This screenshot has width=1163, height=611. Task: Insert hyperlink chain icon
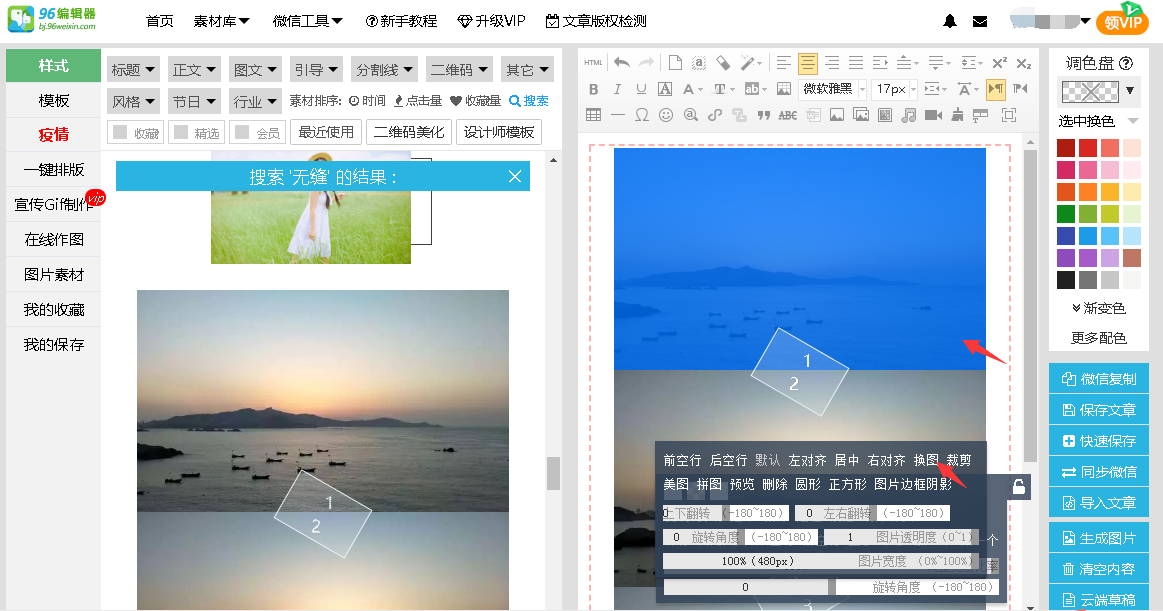tap(714, 115)
